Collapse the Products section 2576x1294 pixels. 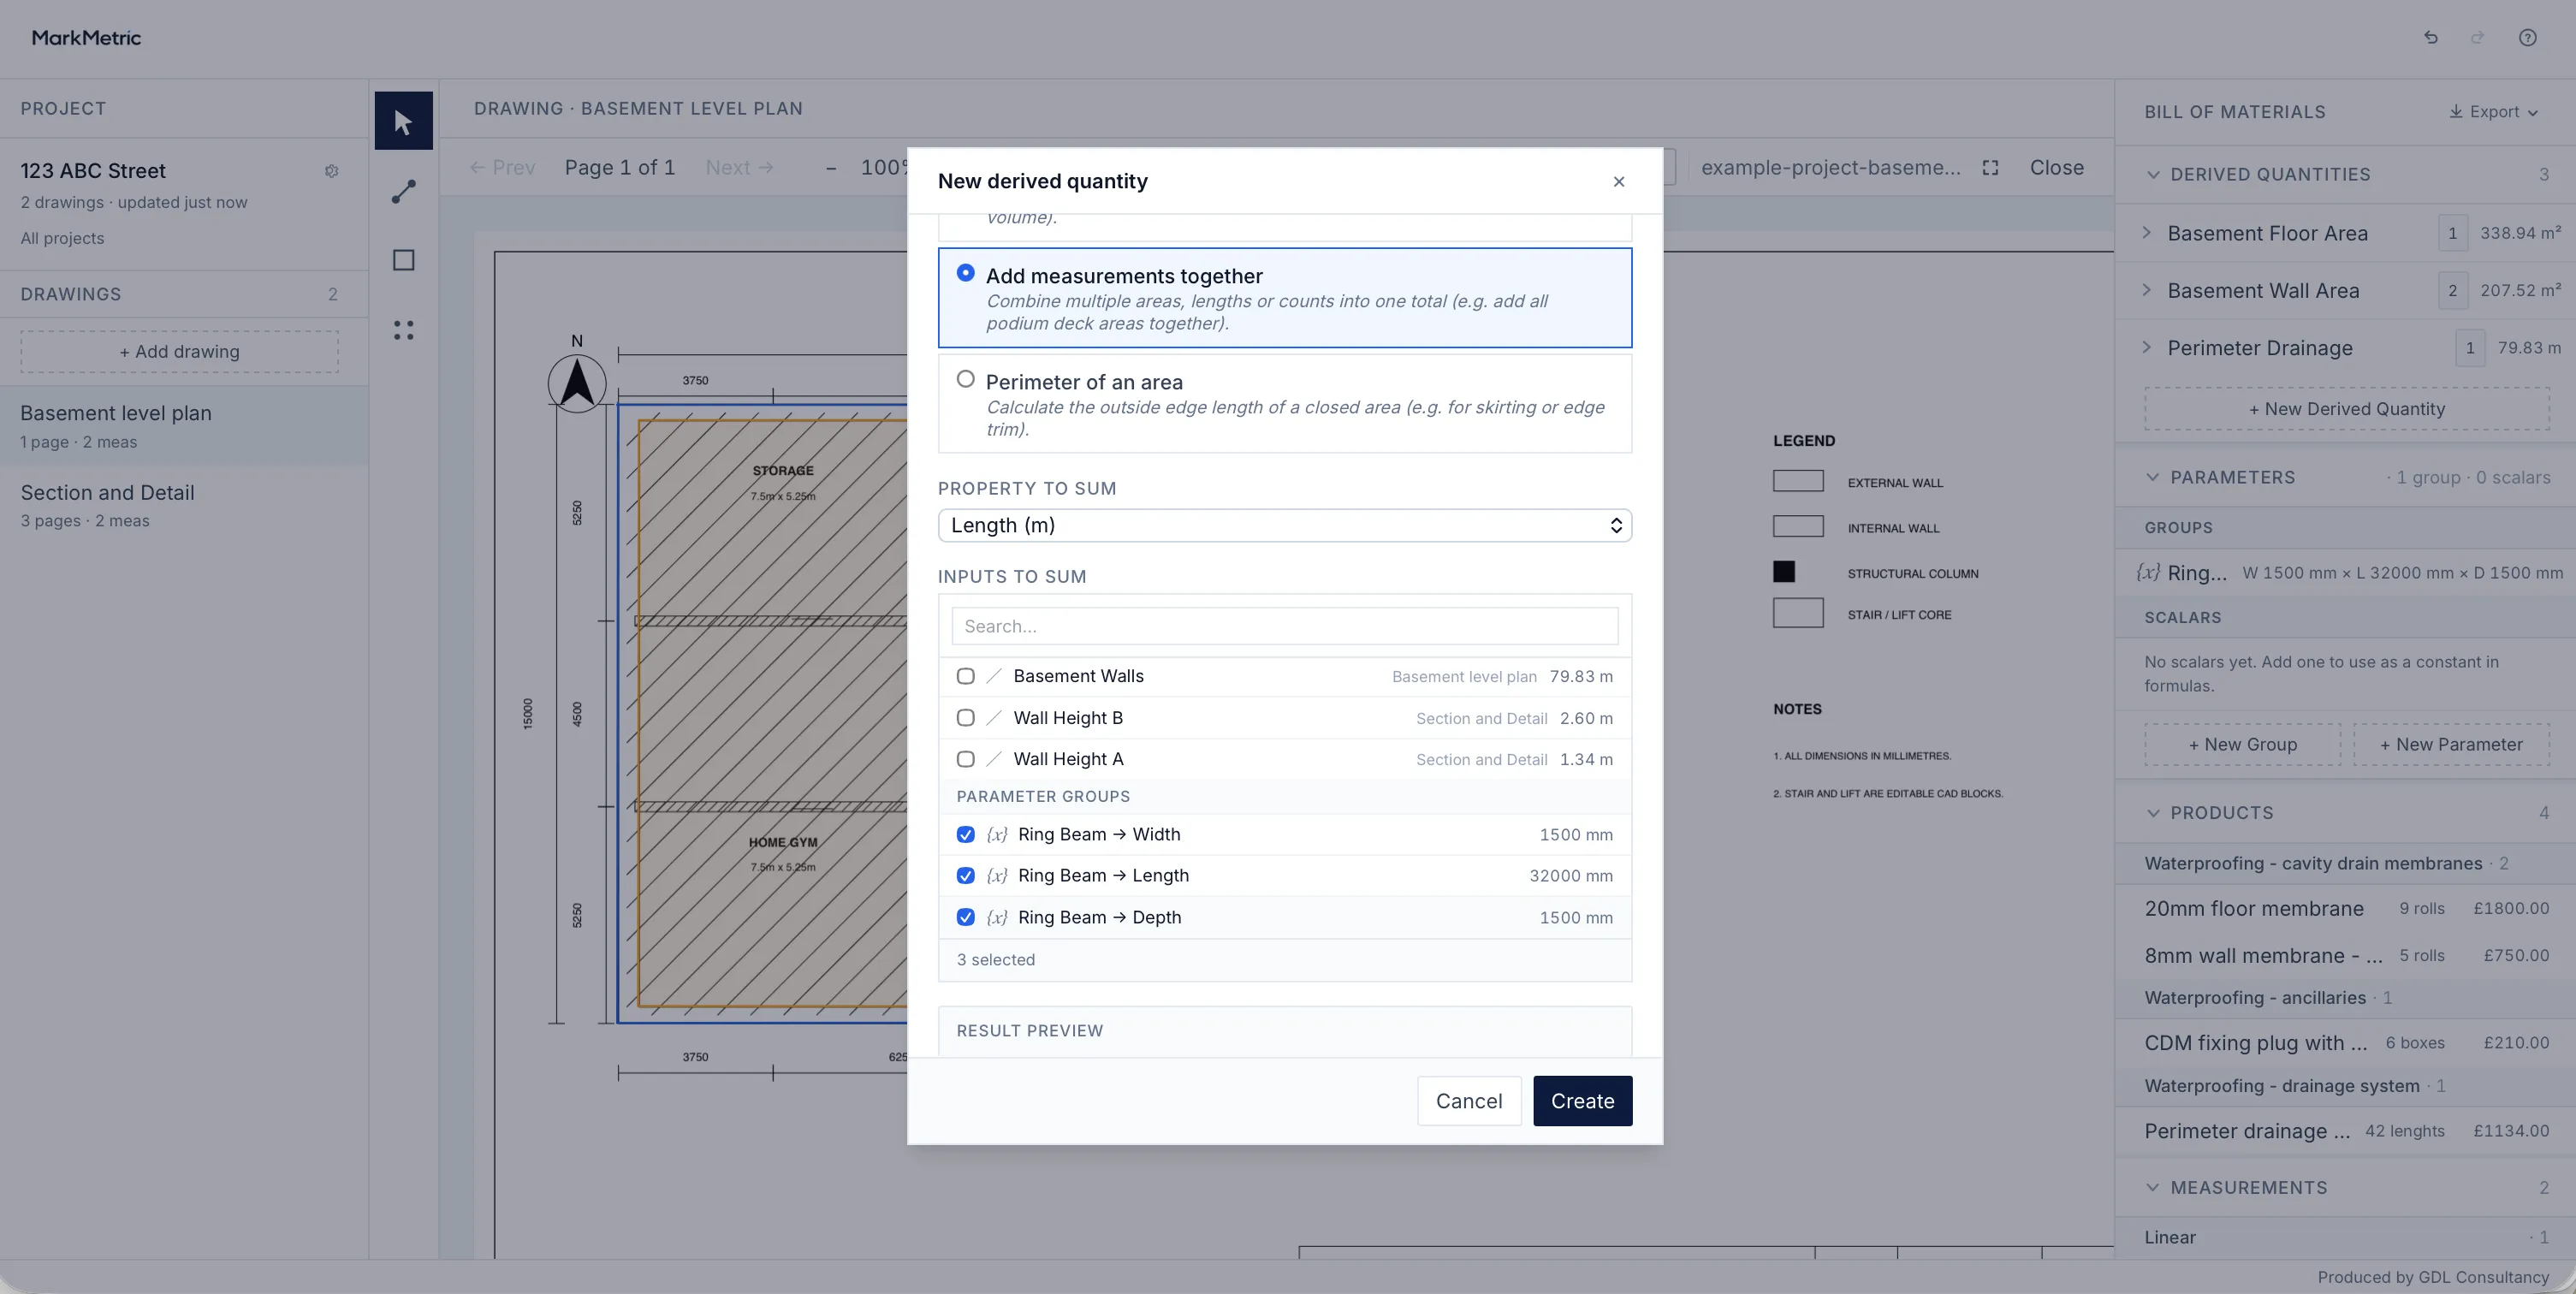click(x=2152, y=813)
